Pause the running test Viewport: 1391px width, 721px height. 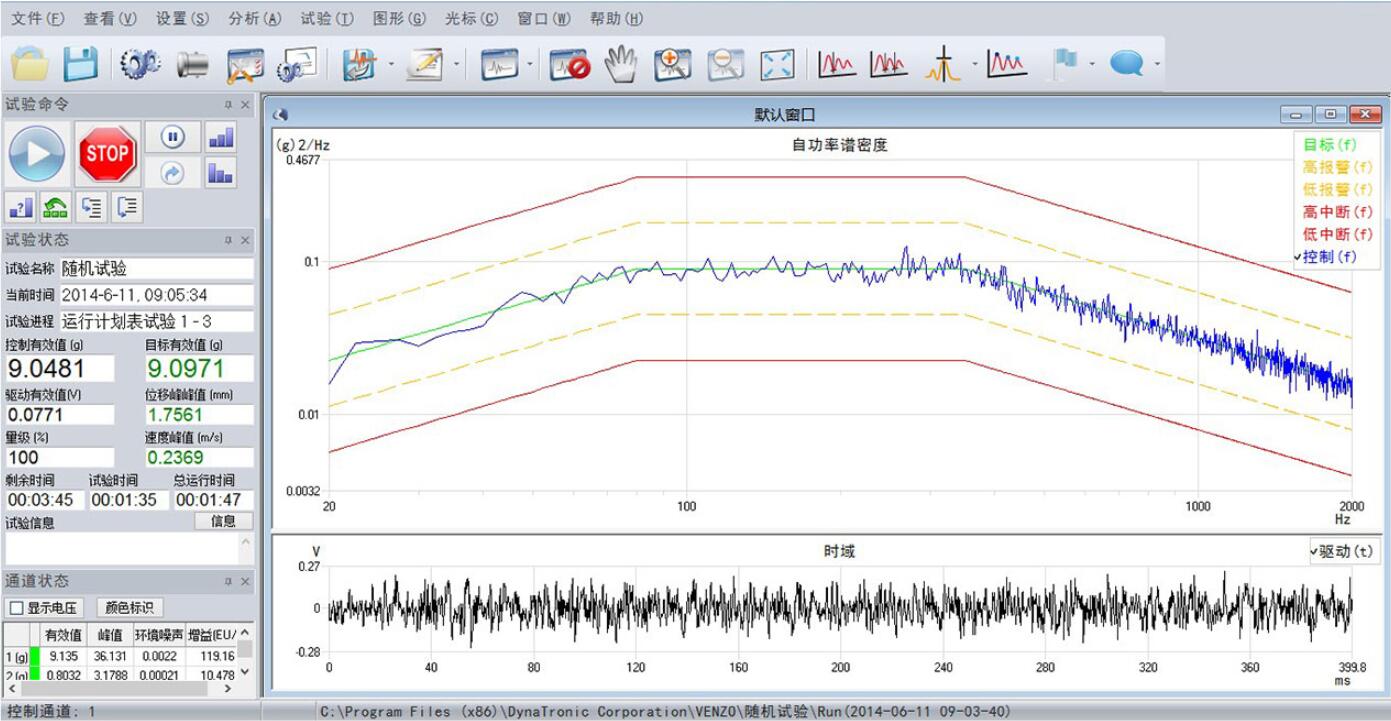tap(172, 137)
